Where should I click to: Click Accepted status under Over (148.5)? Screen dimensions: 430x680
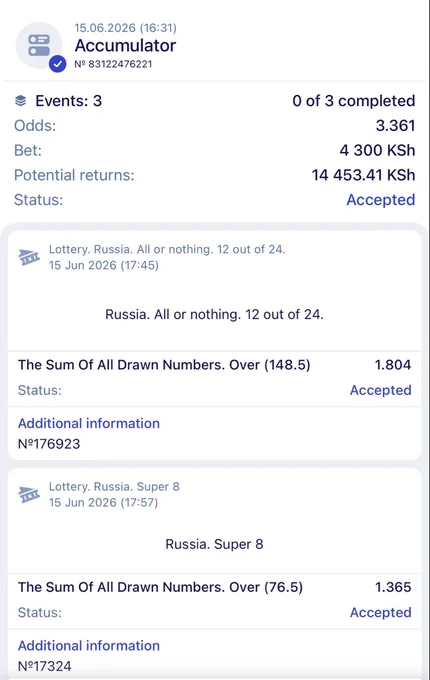pyautogui.click(x=381, y=390)
